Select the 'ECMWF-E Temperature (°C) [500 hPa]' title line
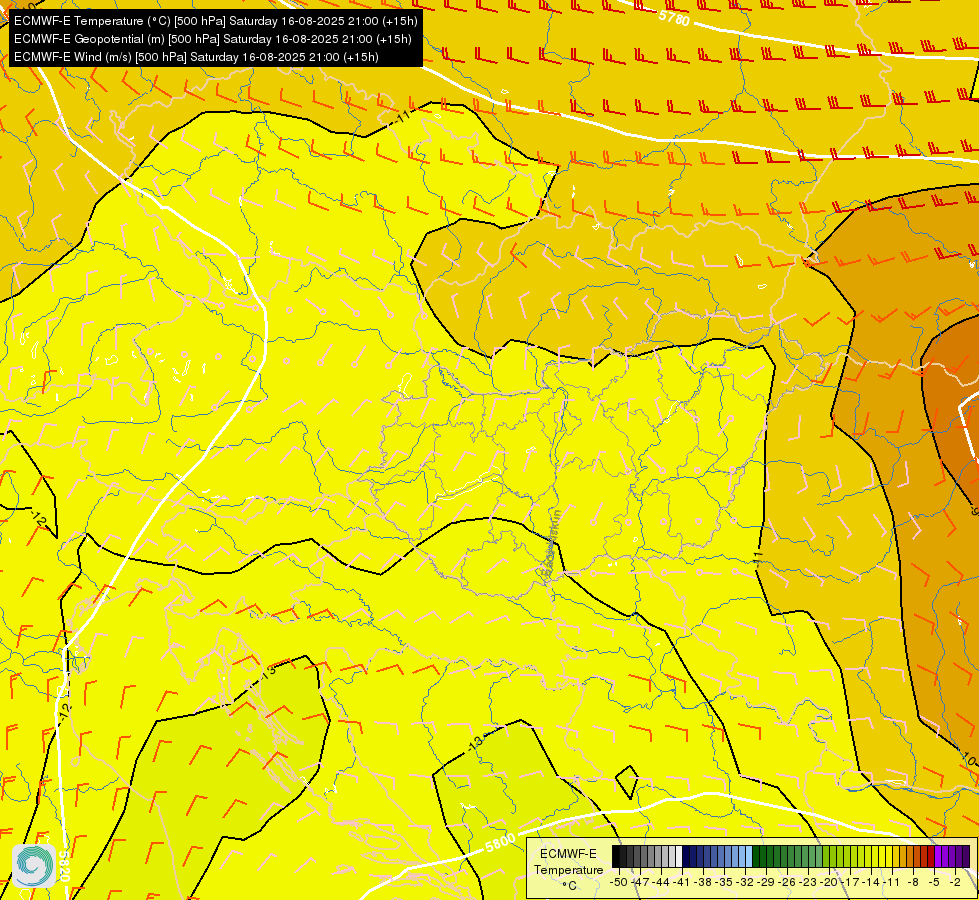979x900 pixels. coord(215,21)
